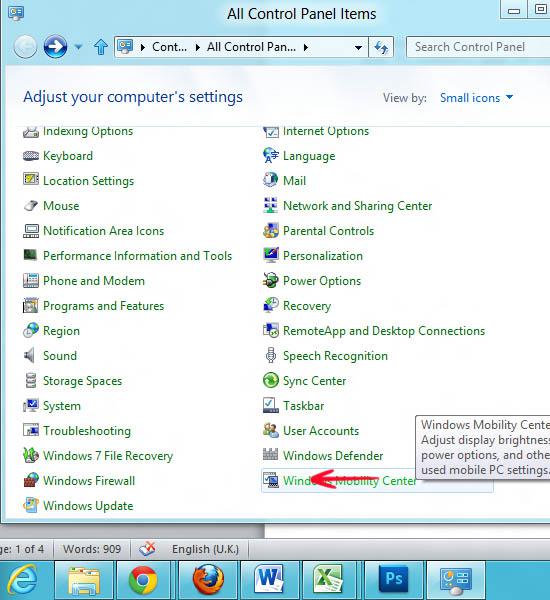This screenshot has height=600, width=550.
Task: Click the Troubleshooting icon
Action: tap(31, 430)
